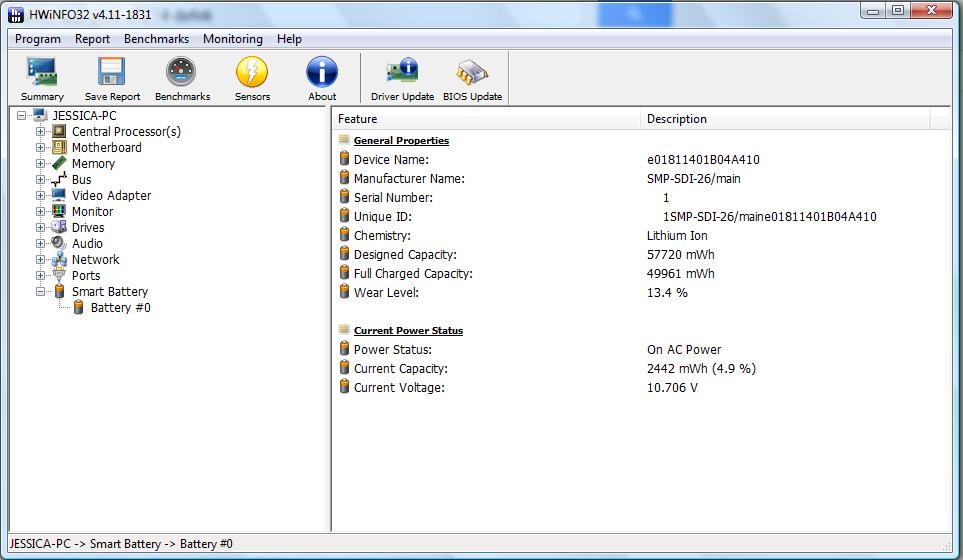
Task: Collapse the JESSICA-PC root node
Action: [x=21, y=115]
